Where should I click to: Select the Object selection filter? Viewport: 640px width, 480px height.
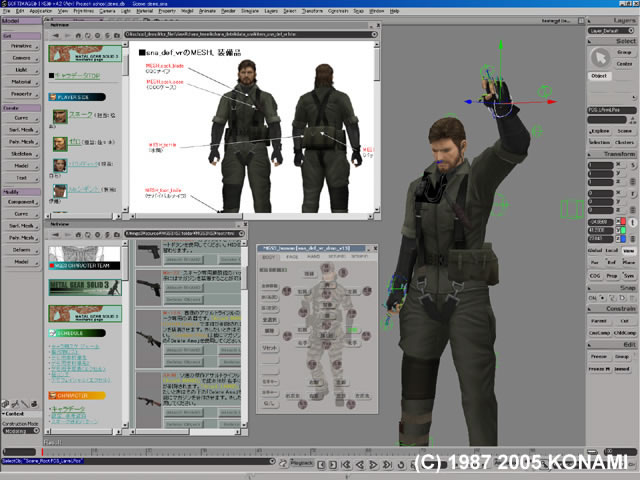(x=599, y=76)
